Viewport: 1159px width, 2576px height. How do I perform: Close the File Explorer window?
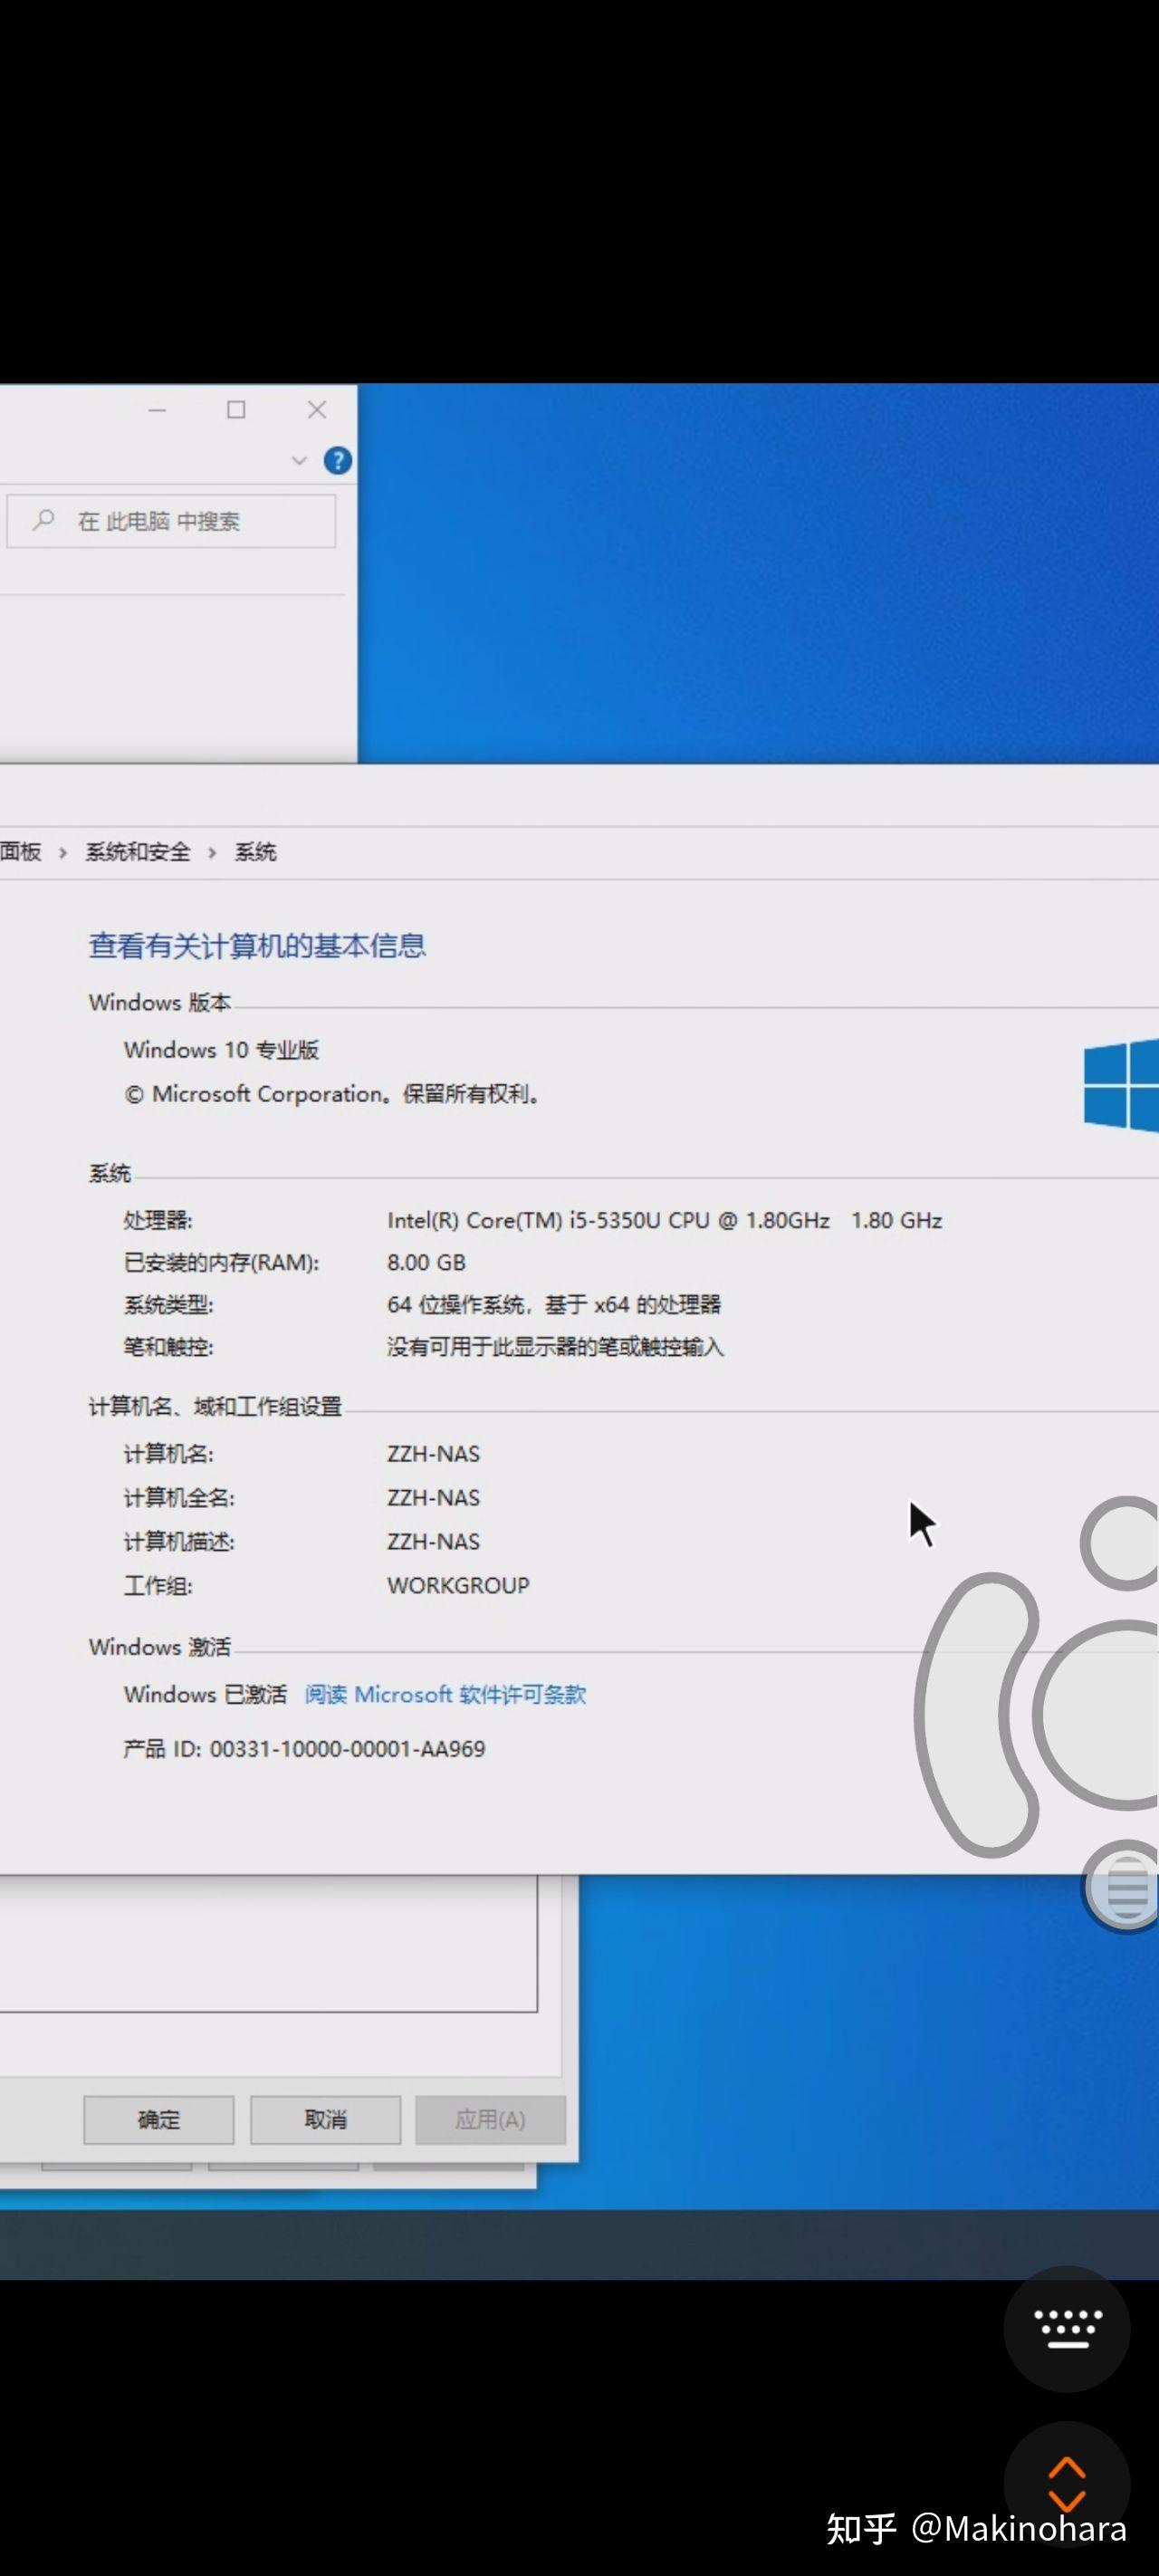tap(317, 410)
